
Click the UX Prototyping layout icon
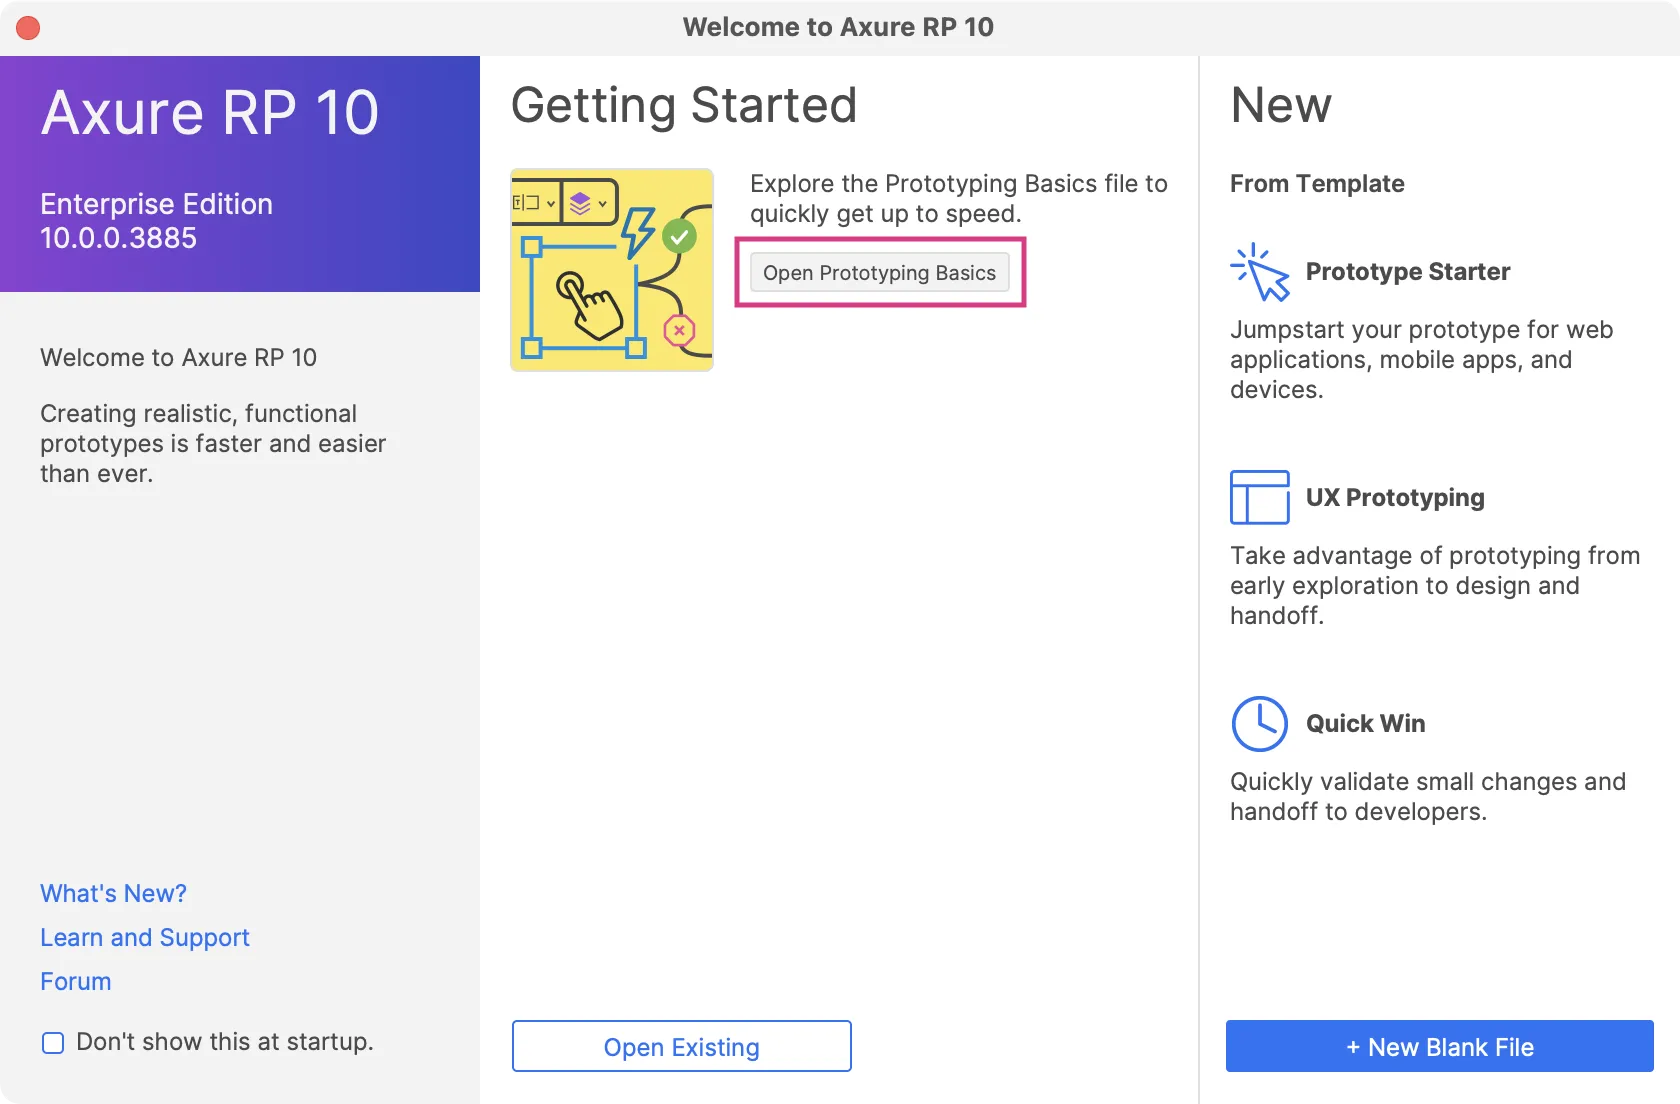(x=1260, y=497)
